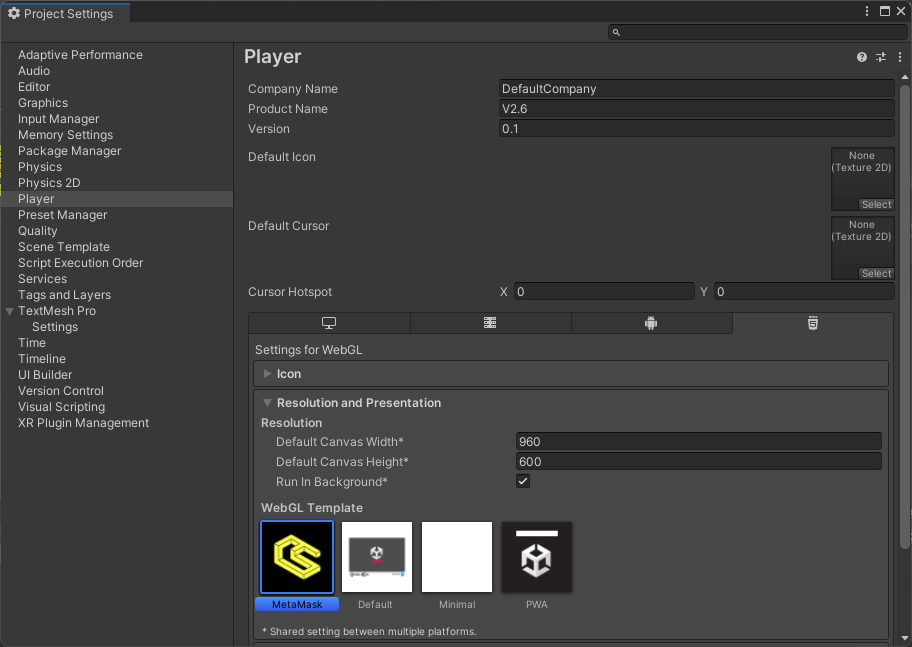Viewport: 912px width, 647px height.
Task: Click Select button for Default Icon
Action: pyautogui.click(x=876, y=205)
